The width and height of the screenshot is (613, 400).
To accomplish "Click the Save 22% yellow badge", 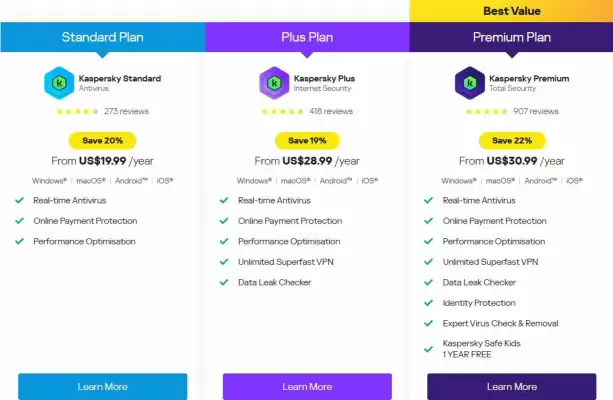I will [512, 141].
